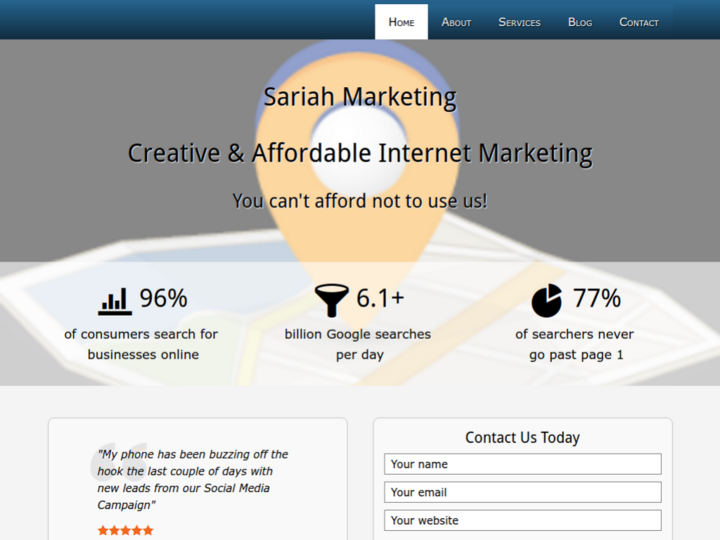
Task: Navigate to the Contact page
Action: coord(639,22)
